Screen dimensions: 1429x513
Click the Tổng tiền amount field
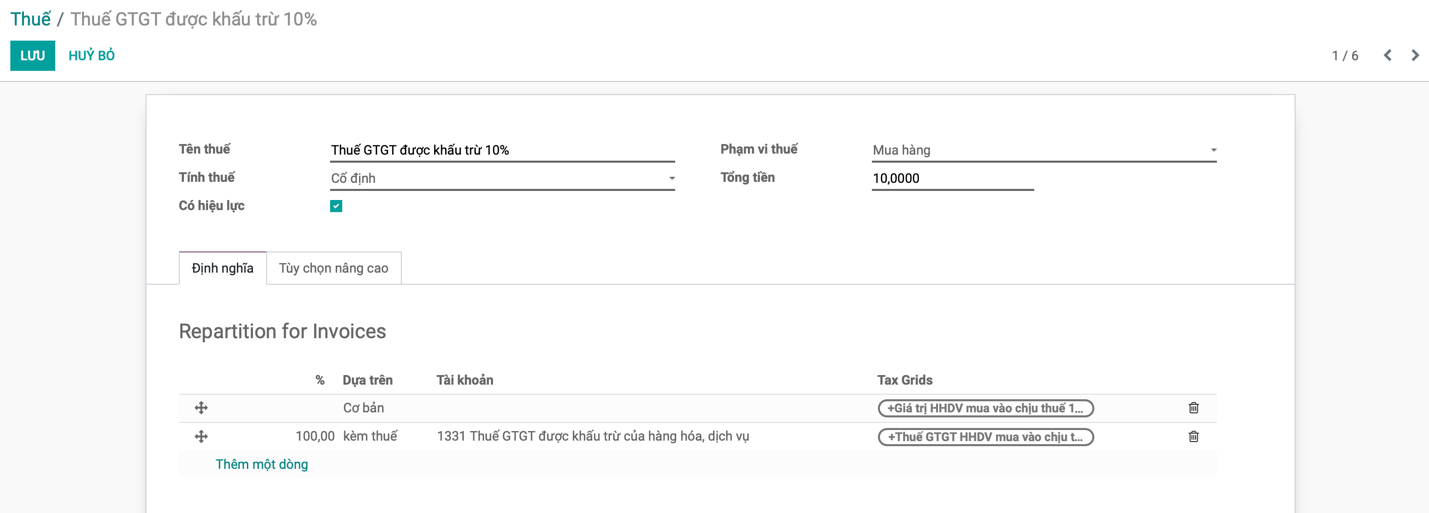coord(952,179)
